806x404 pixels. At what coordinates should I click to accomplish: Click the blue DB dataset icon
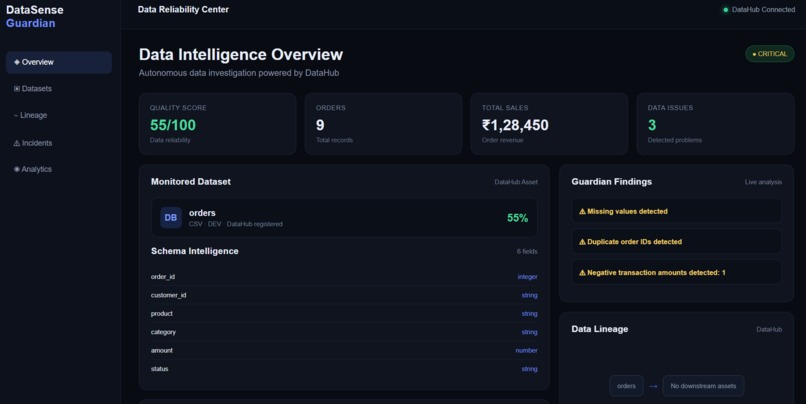coord(171,217)
